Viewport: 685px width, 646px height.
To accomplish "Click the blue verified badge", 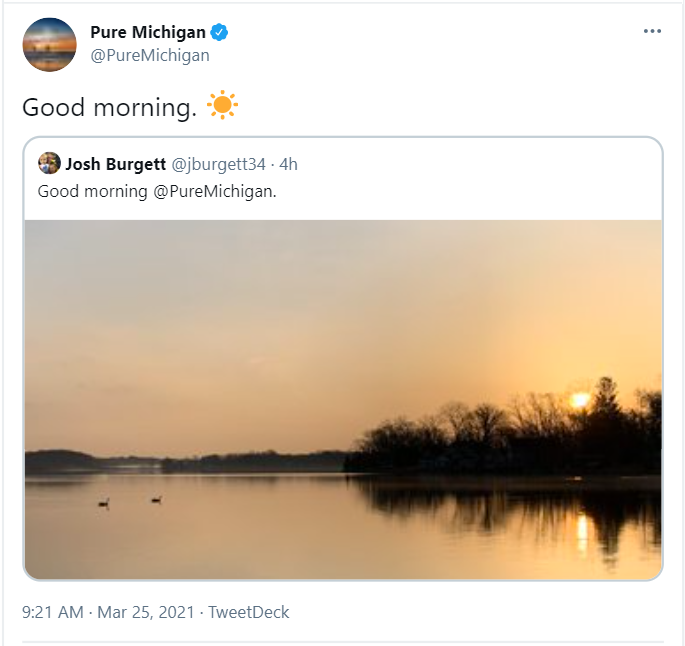I will point(219,32).
